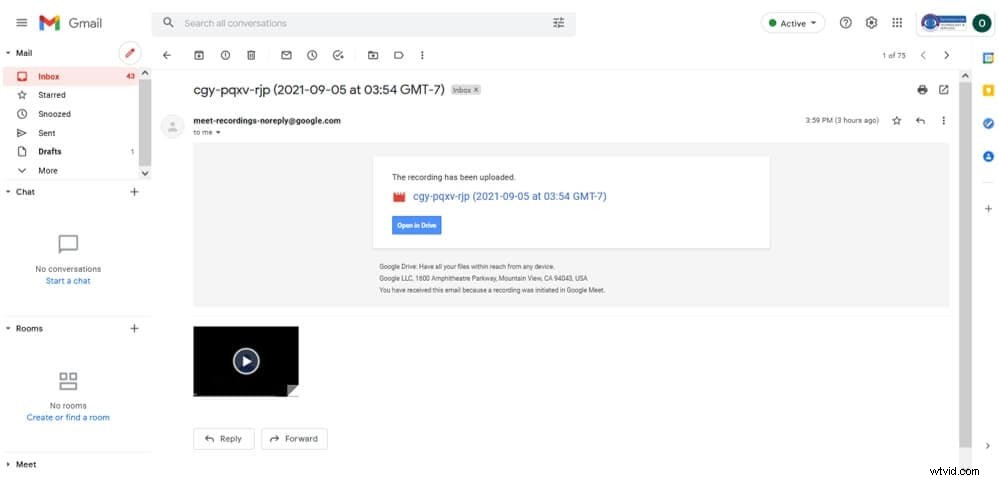Collapse the Rooms section

click(x=8, y=329)
